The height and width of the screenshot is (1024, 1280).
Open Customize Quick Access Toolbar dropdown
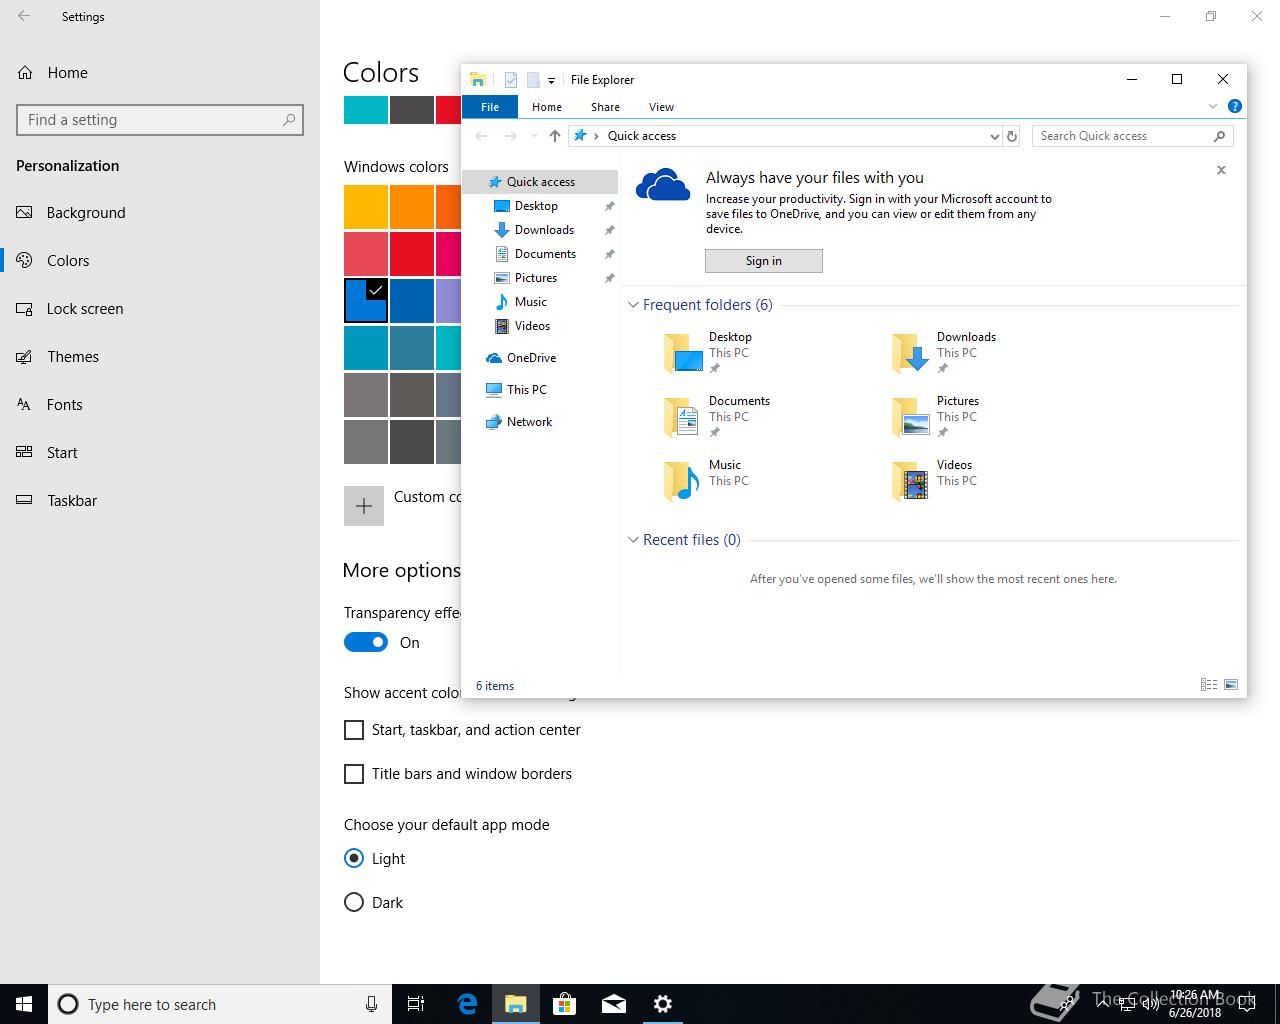point(551,81)
